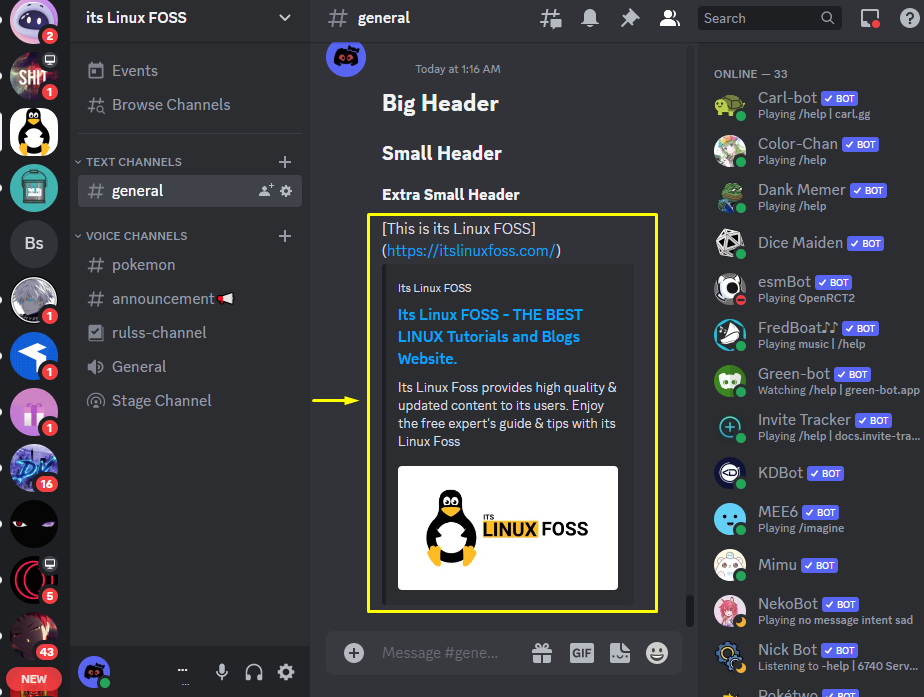
Task: Open esmBot member profile
Action: (x=812, y=289)
